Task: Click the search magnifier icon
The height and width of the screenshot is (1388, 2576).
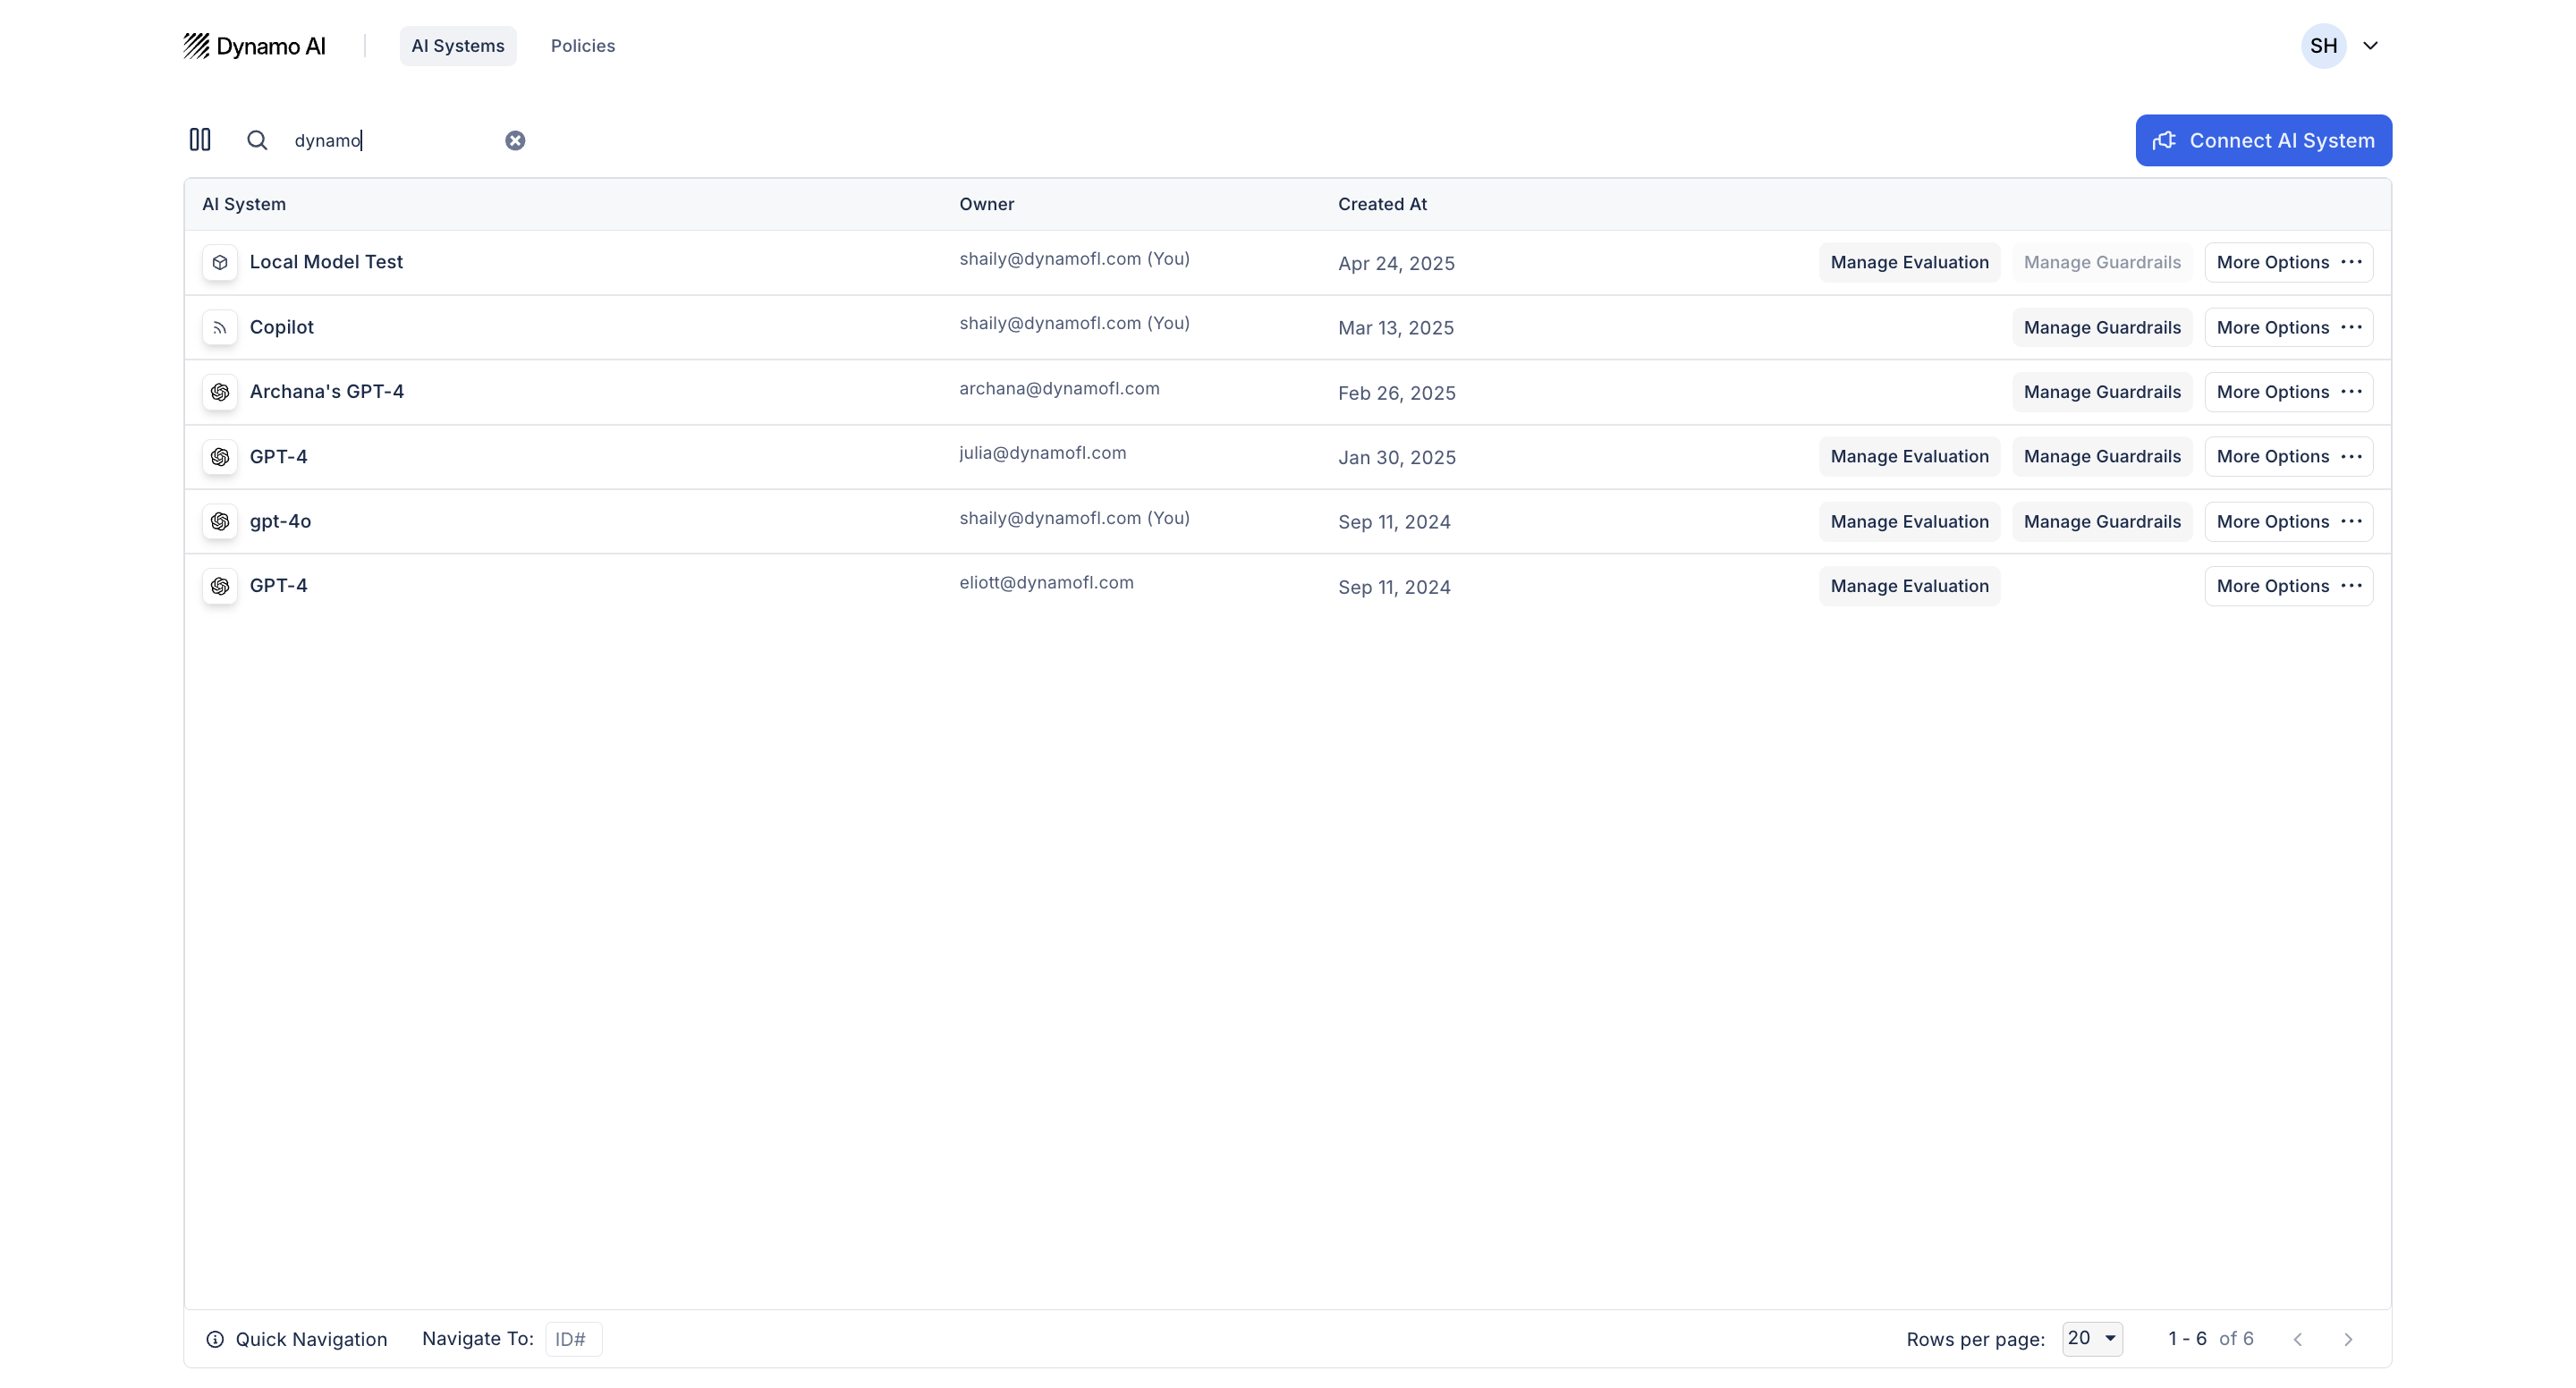Action: (257, 140)
